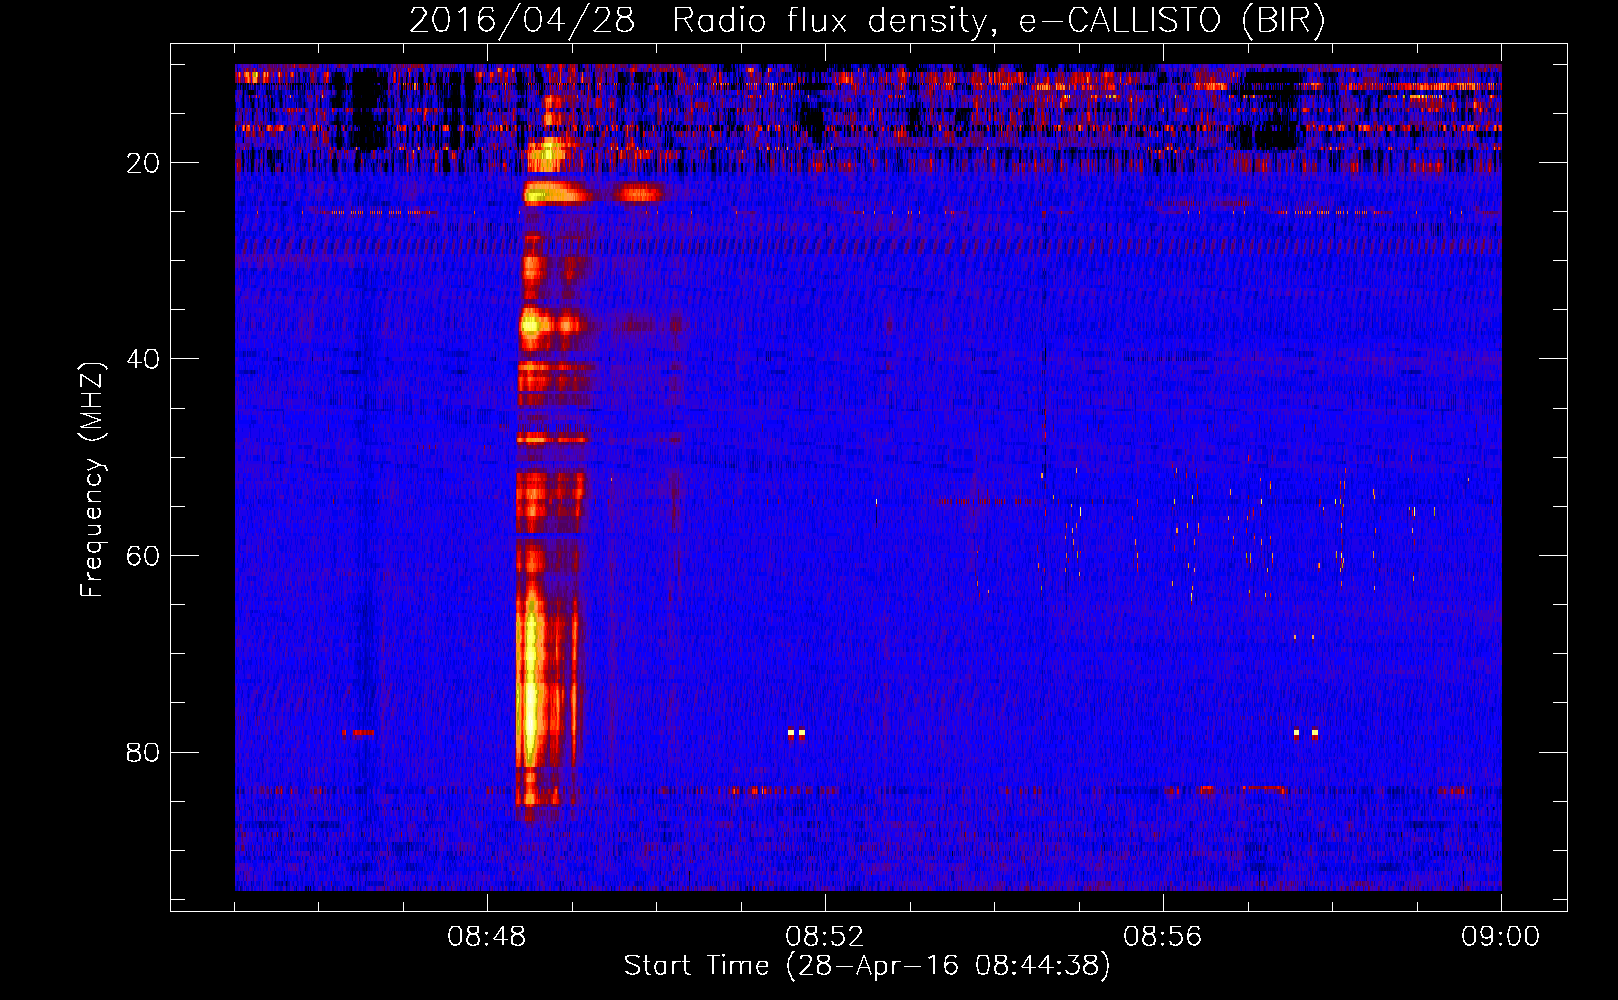Screen dimensions: 1618x1000
Task: Click the '20' frequency tick label
Action: 143,163
